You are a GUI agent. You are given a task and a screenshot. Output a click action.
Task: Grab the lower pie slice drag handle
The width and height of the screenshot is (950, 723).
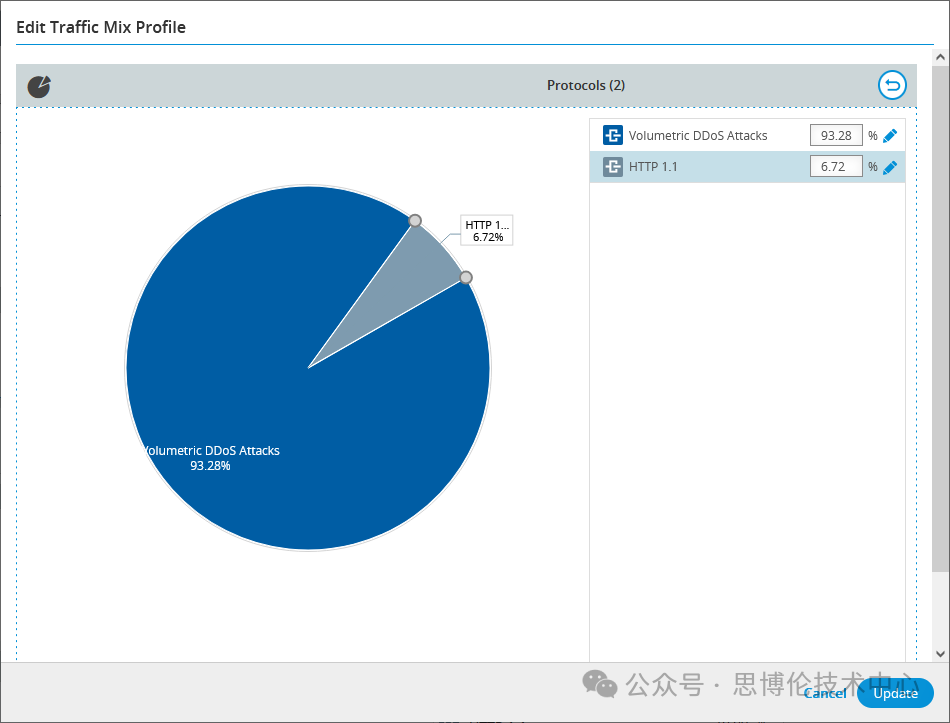pyautogui.click(x=465, y=277)
